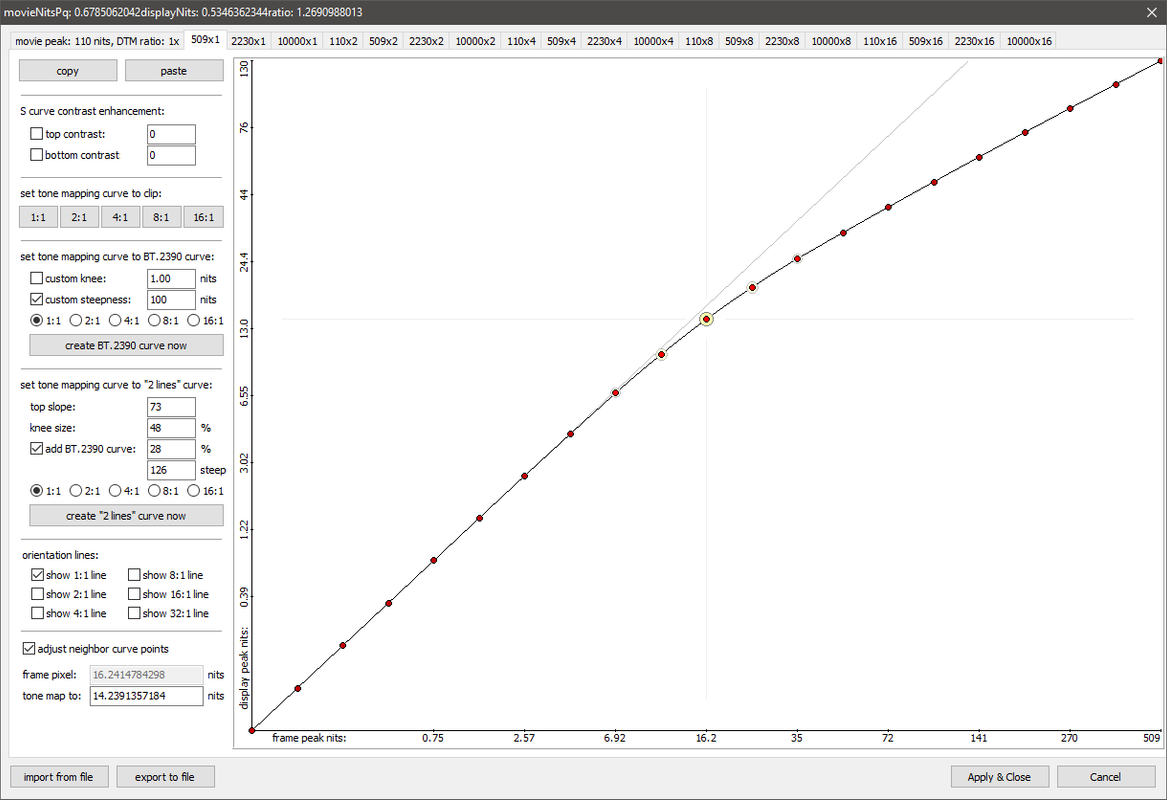The width and height of the screenshot is (1167, 800).
Task: Click create BT.2390 curve now
Action: coord(126,345)
